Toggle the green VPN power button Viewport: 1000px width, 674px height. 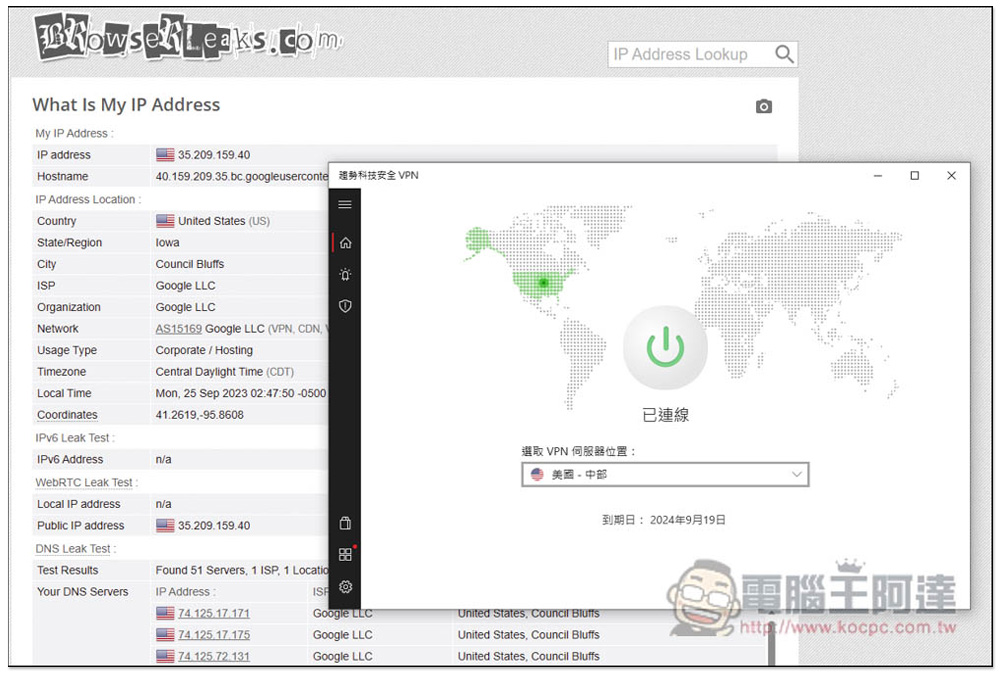pos(665,347)
